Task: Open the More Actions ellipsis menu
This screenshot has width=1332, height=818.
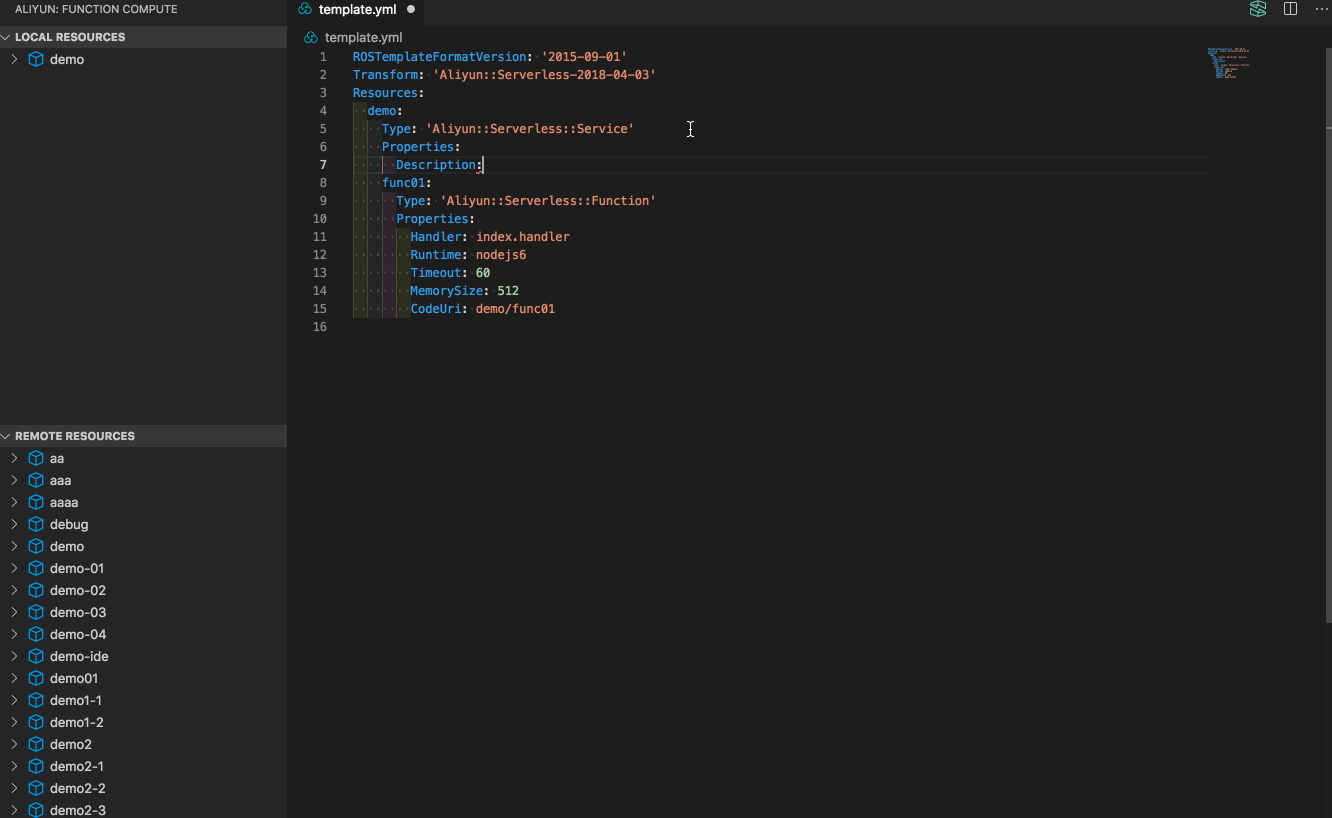Action: (x=1321, y=9)
